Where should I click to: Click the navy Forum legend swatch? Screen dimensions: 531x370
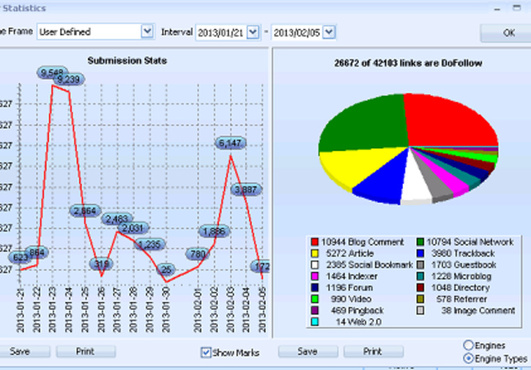(x=315, y=288)
